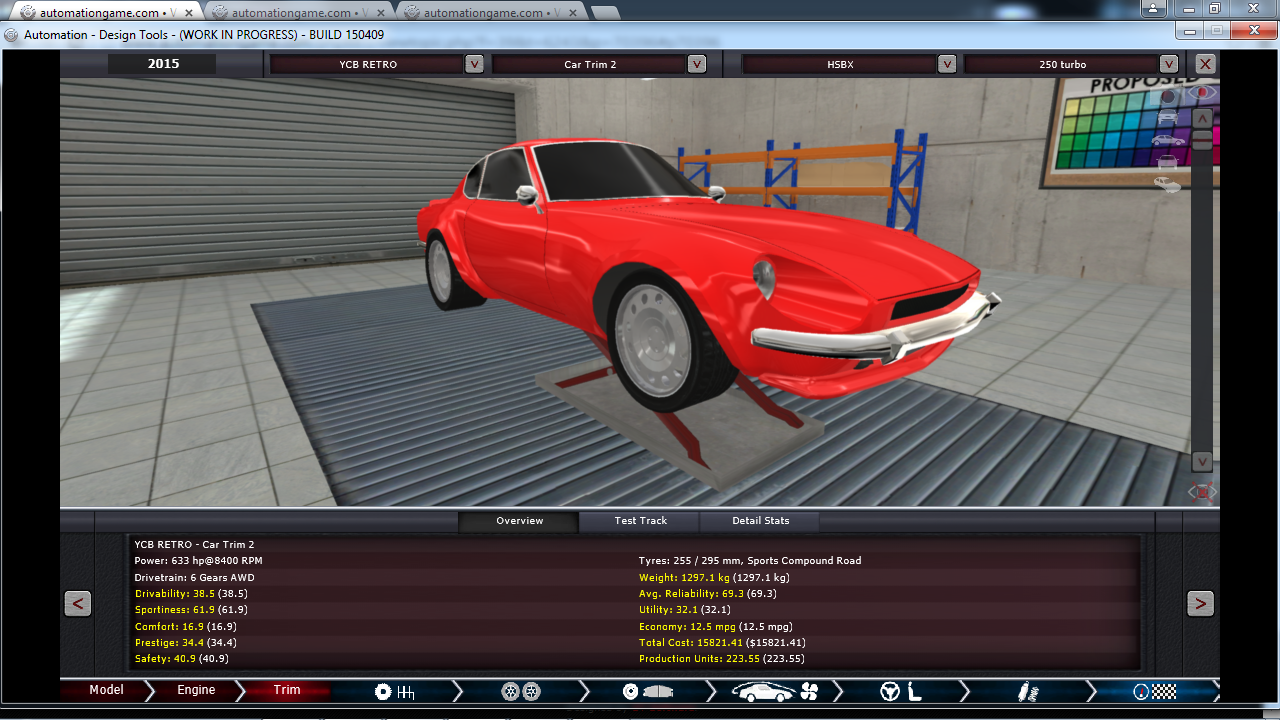This screenshot has height=720, width=1280.
Task: Click the scroll down arrow in view panel
Action: tap(1202, 462)
